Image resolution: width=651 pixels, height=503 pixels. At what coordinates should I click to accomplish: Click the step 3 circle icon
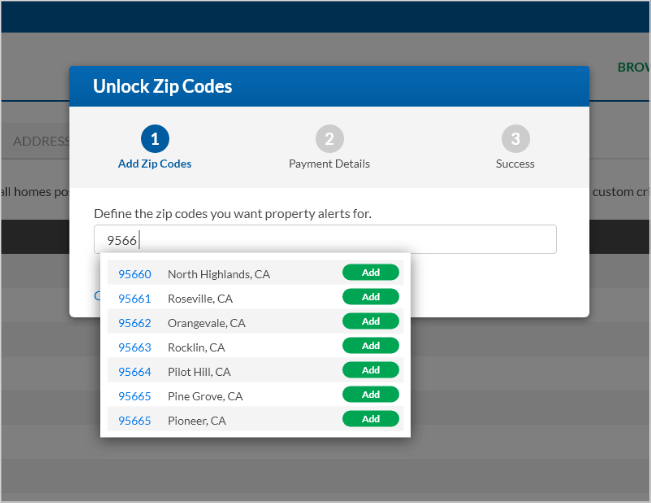coord(515,139)
